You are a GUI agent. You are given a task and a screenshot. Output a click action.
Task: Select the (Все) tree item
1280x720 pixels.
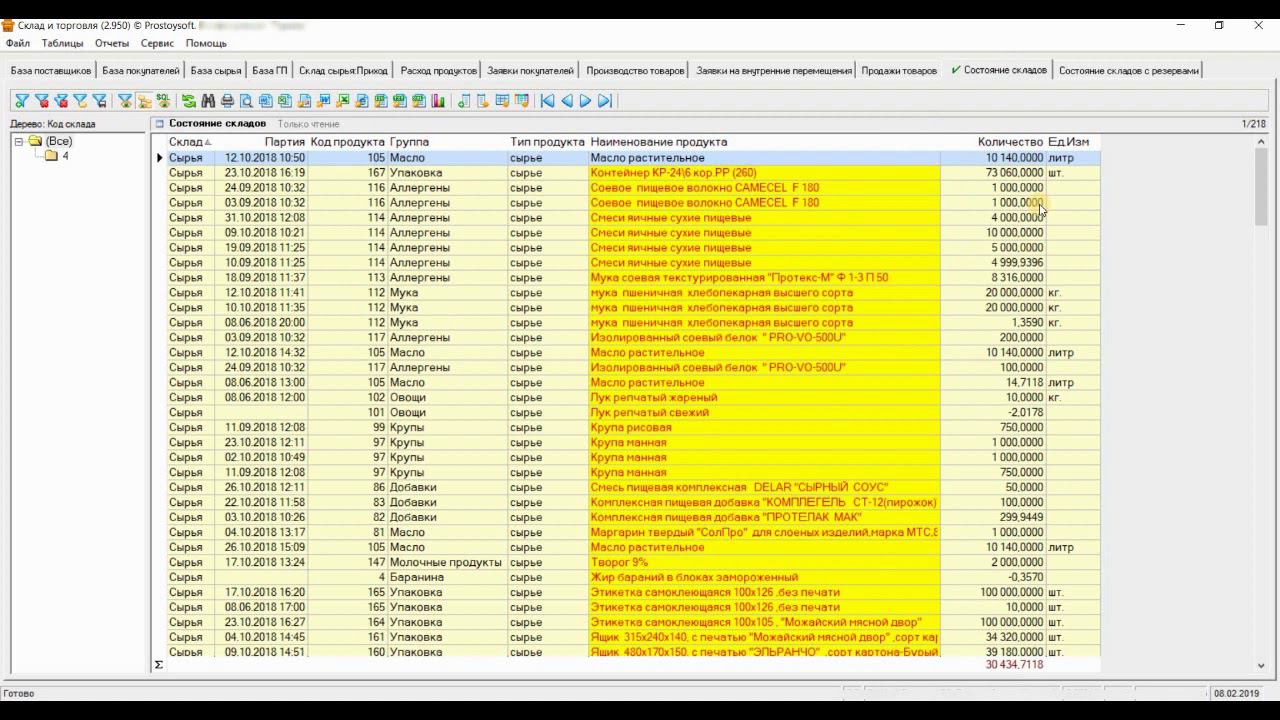59,142
